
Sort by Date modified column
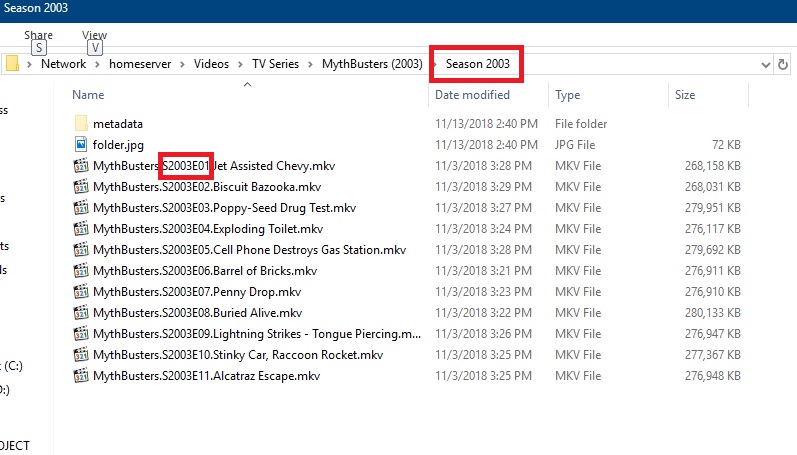tap(472, 95)
